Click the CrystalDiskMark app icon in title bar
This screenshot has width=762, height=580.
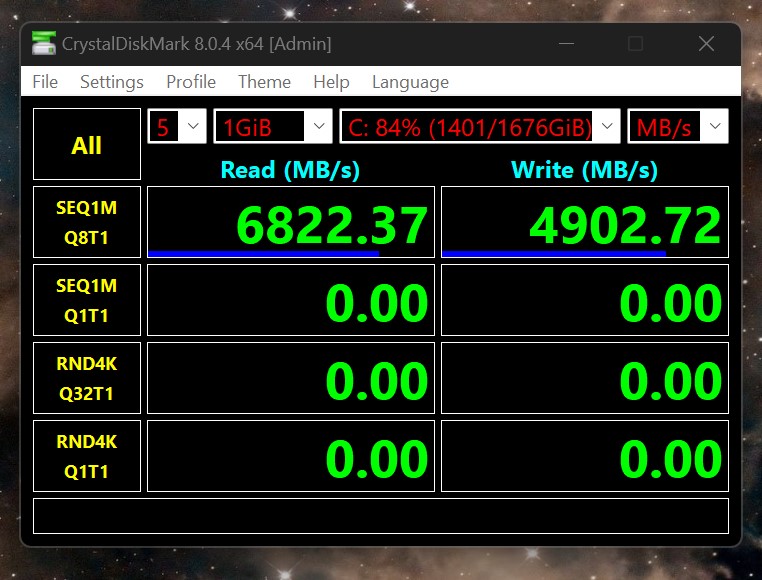(x=44, y=43)
